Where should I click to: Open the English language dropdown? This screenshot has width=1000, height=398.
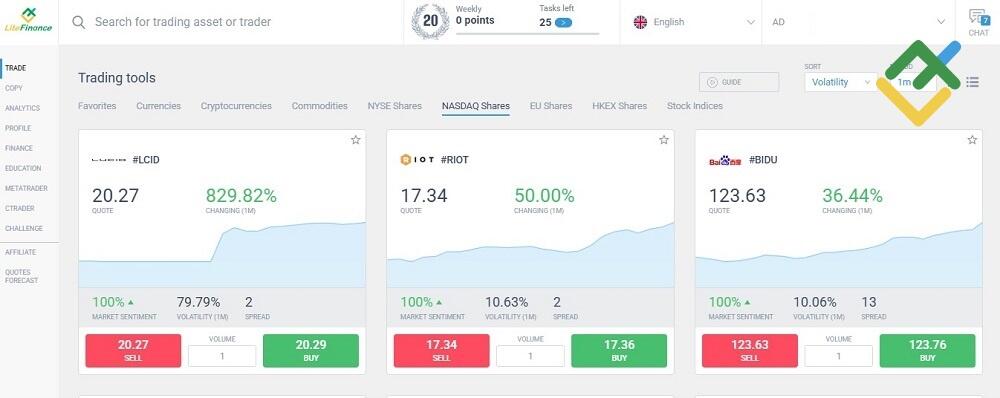pos(693,22)
